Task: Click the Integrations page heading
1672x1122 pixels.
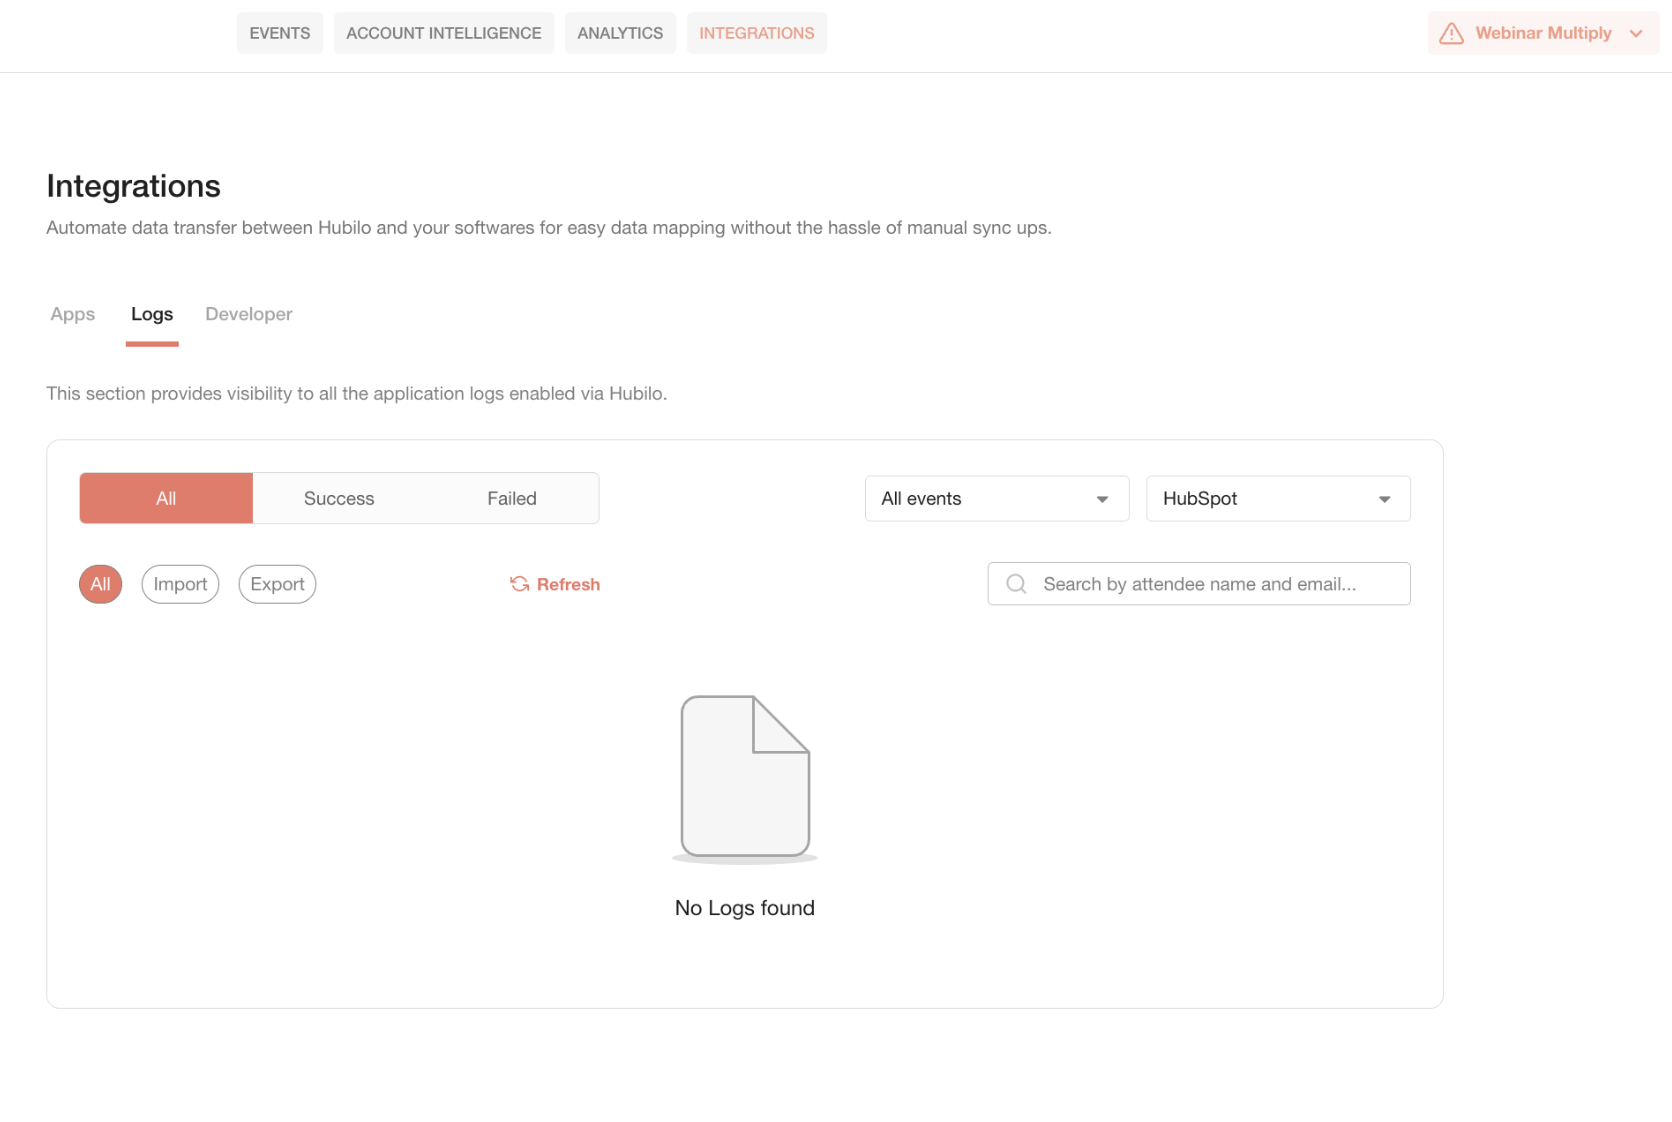Action: click(x=133, y=186)
